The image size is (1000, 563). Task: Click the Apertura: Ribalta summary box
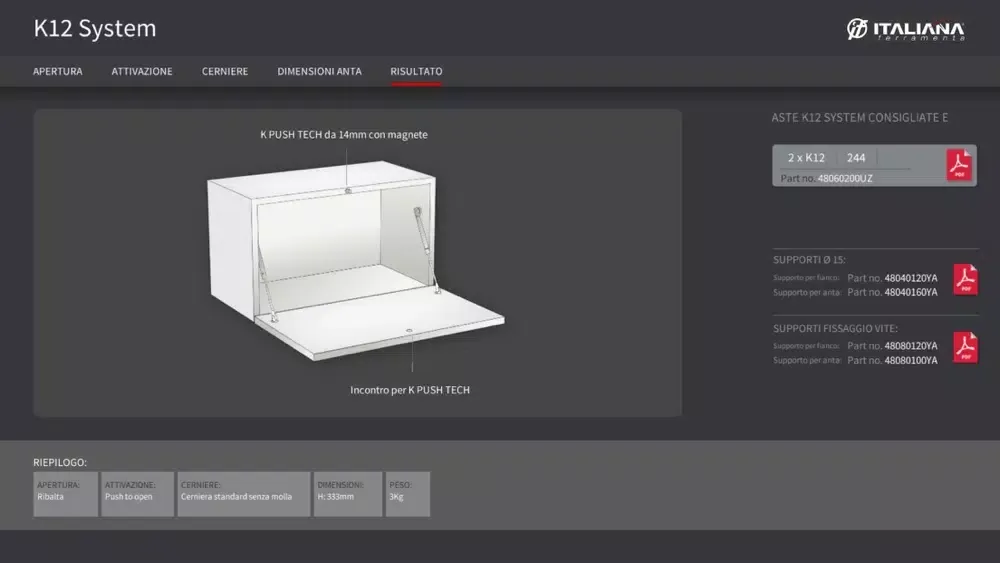coord(66,494)
